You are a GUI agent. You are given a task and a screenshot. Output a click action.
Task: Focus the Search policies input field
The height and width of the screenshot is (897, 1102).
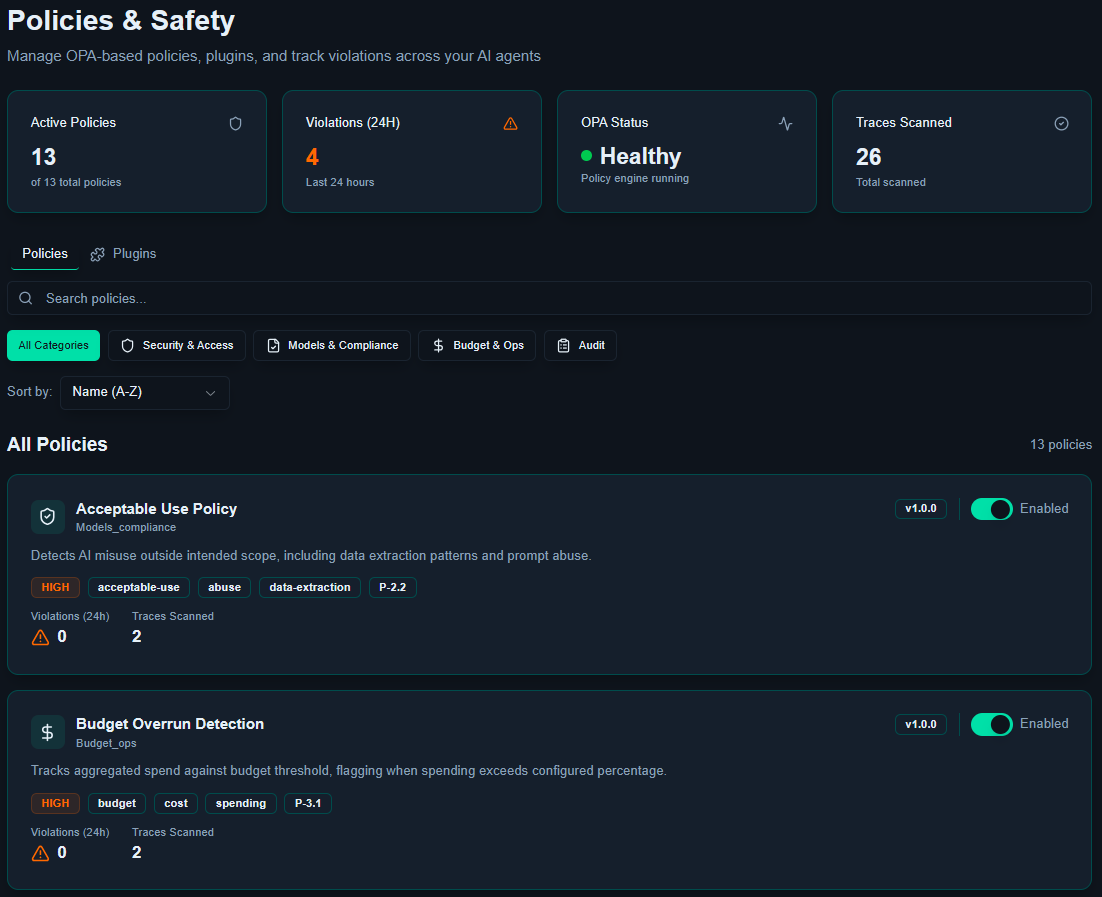pos(560,298)
